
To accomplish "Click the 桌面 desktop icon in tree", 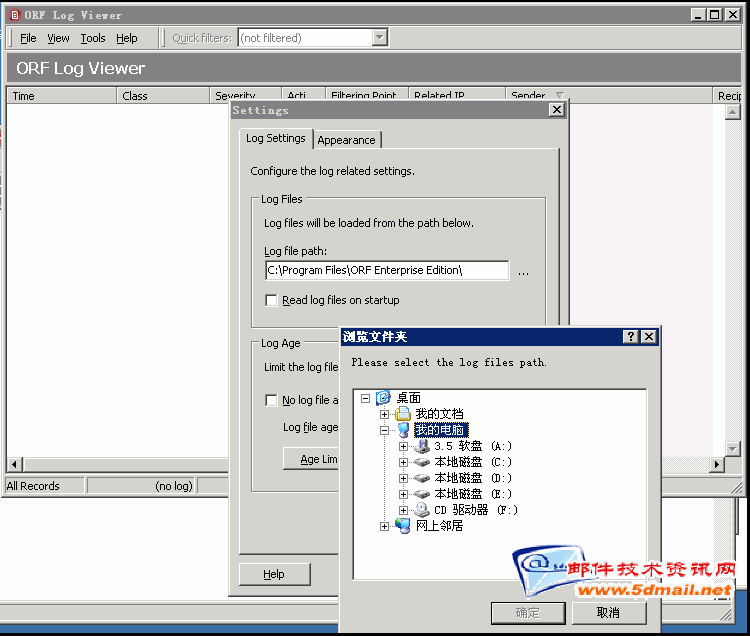I will click(x=383, y=398).
